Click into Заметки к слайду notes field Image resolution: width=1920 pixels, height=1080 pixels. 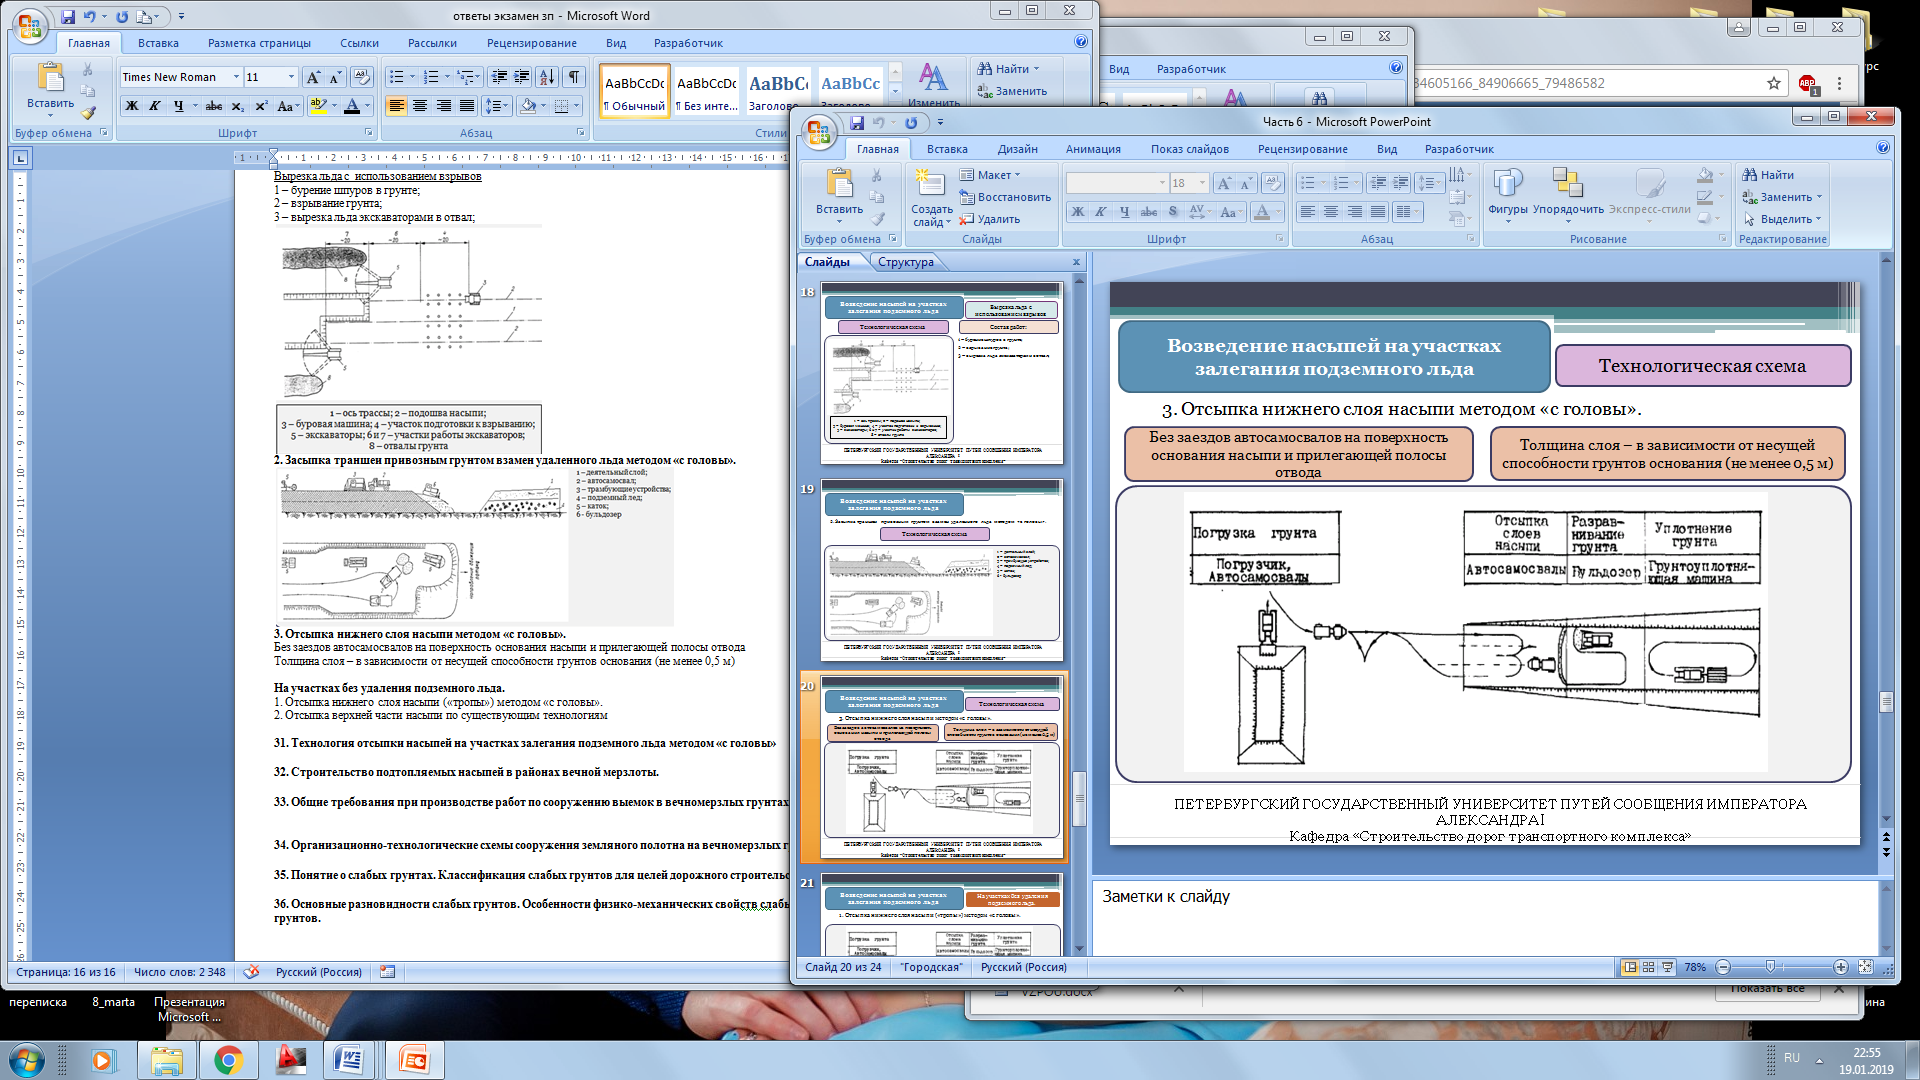click(1485, 918)
